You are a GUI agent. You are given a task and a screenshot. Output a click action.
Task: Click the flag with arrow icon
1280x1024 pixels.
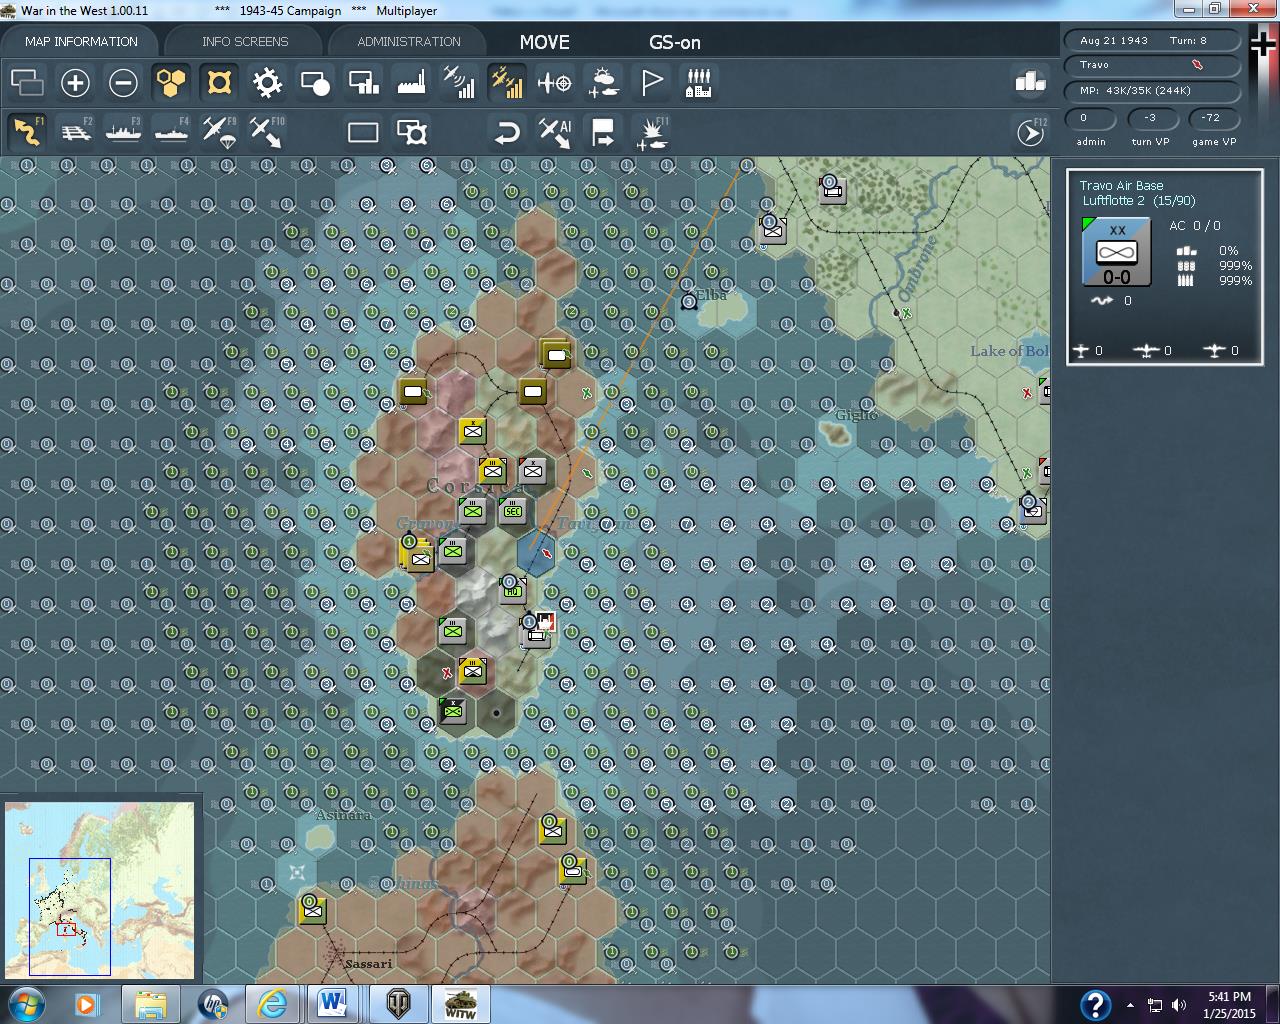[603, 132]
